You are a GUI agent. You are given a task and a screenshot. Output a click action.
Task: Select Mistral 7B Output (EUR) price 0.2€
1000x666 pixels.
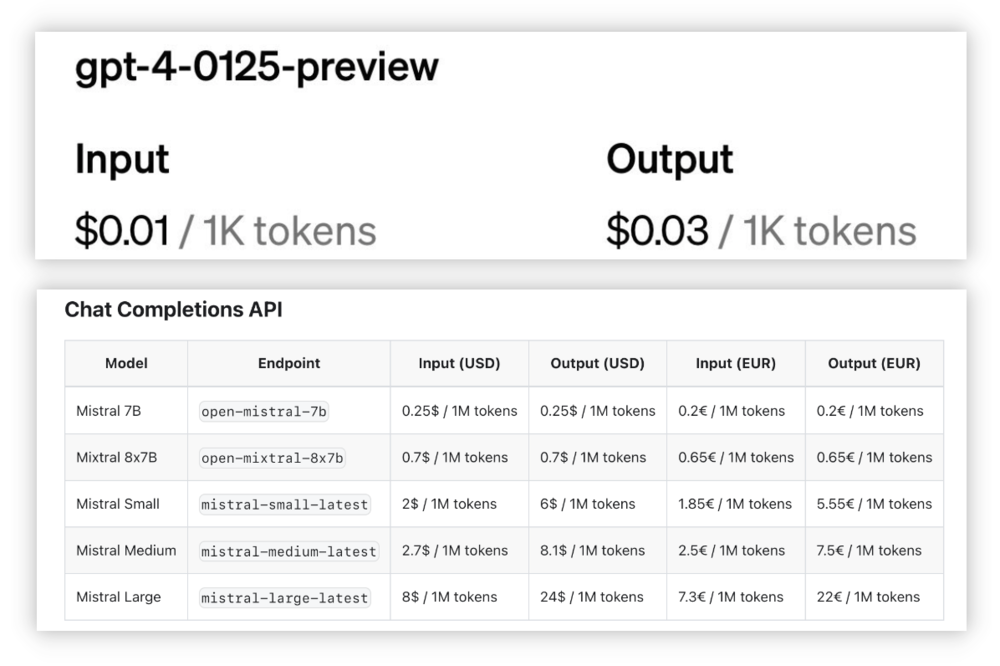point(870,411)
